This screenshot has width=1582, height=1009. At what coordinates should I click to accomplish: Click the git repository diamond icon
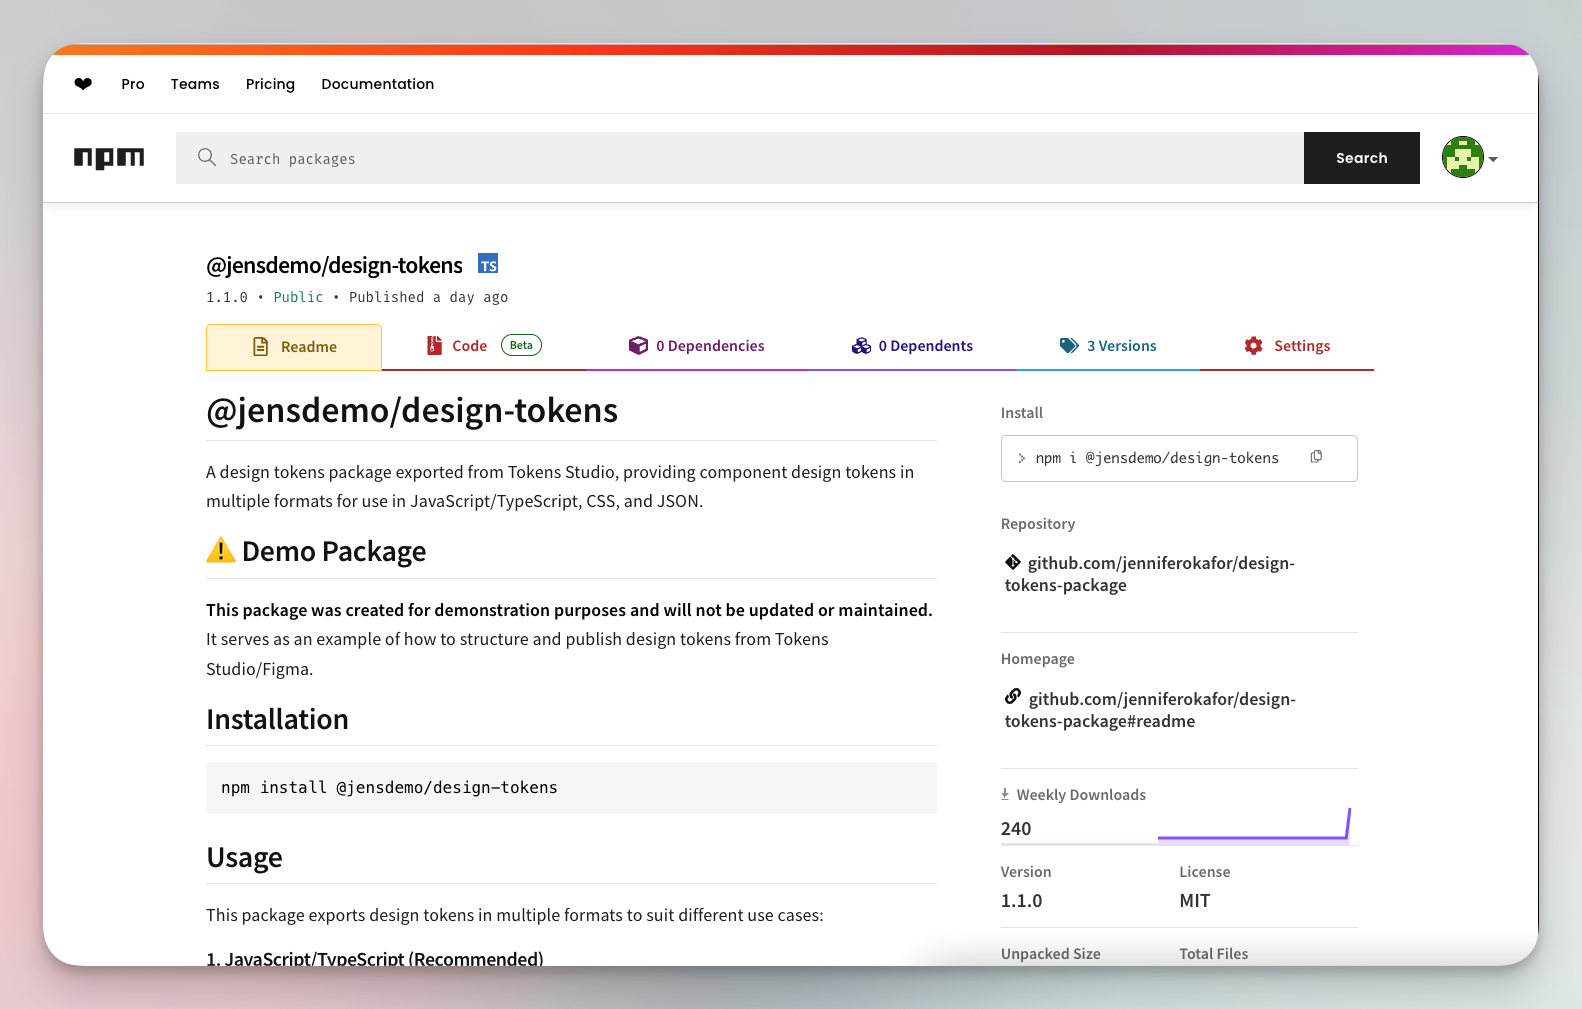click(x=1013, y=562)
